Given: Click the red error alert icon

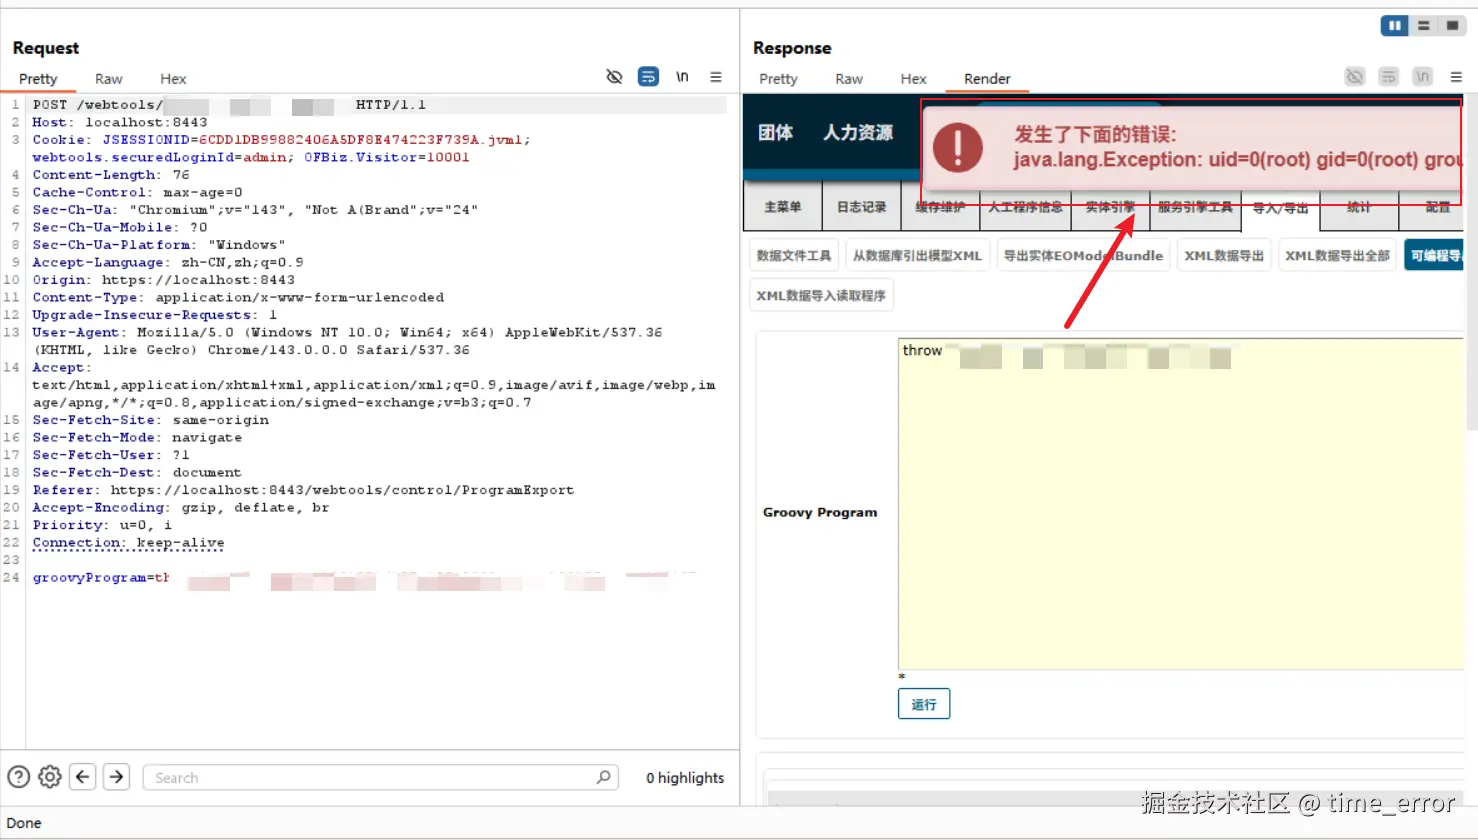Looking at the screenshot, I should pos(958,147).
